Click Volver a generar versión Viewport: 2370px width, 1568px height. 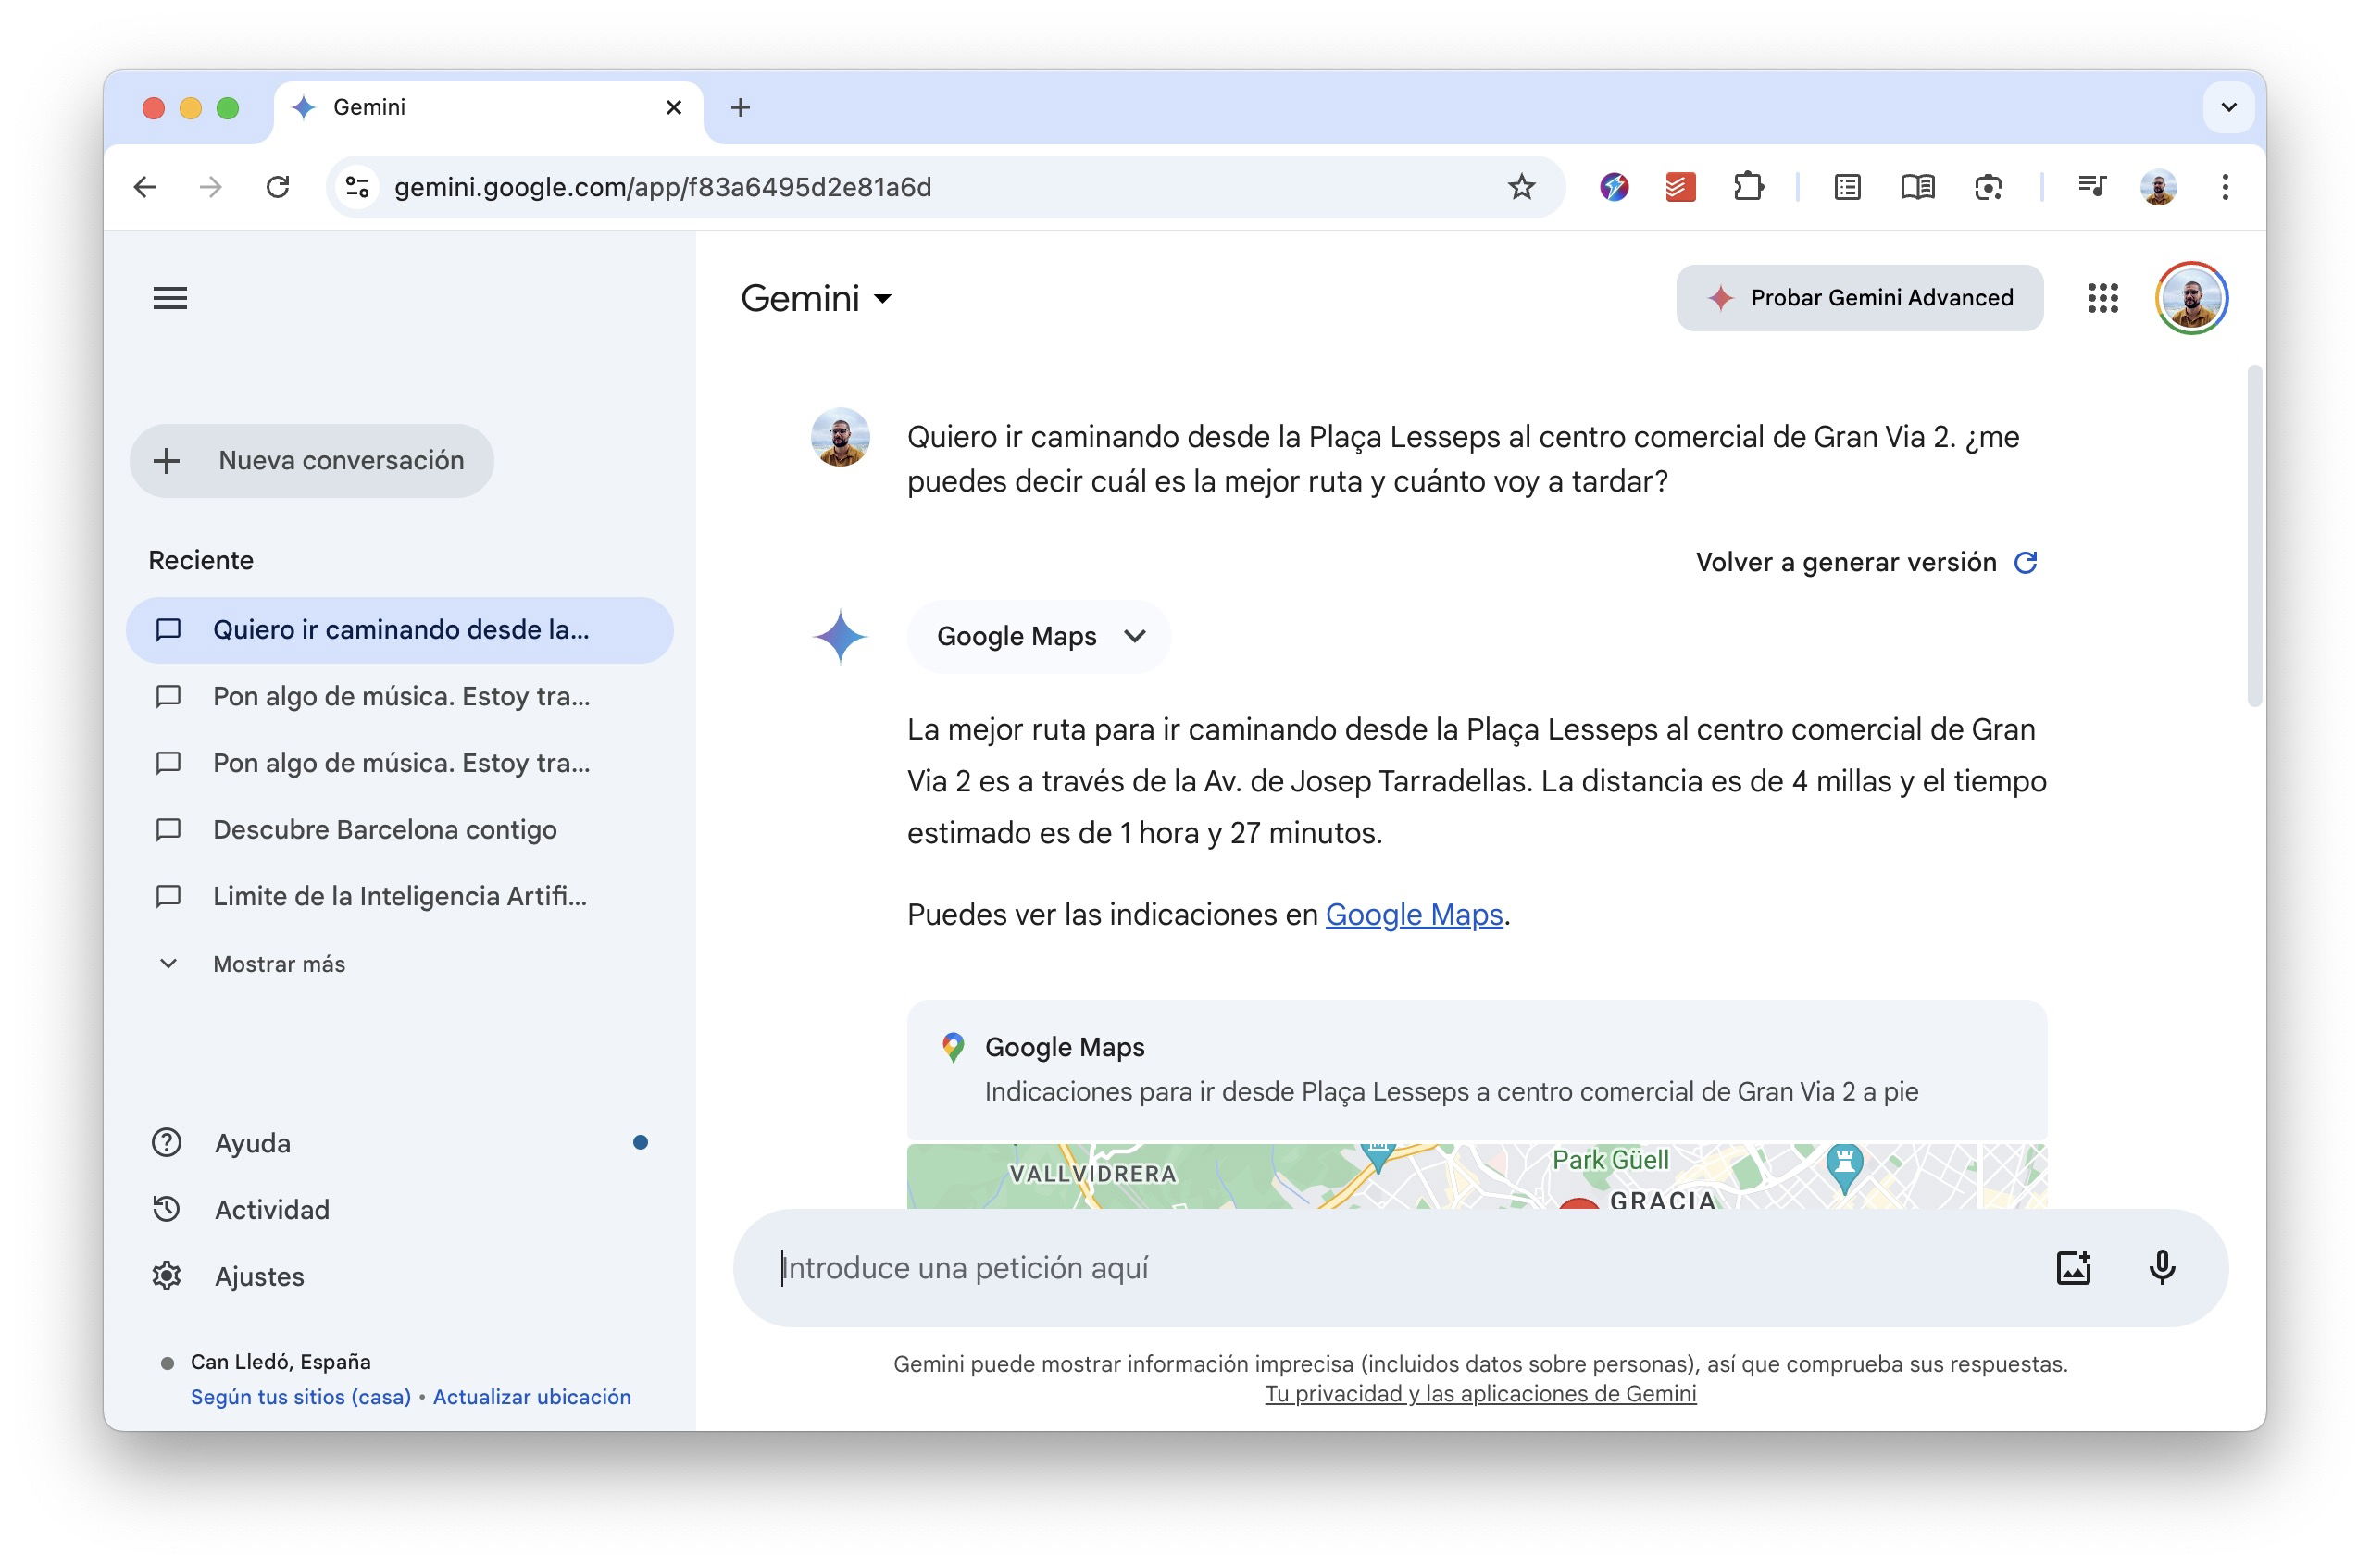click(x=1866, y=562)
